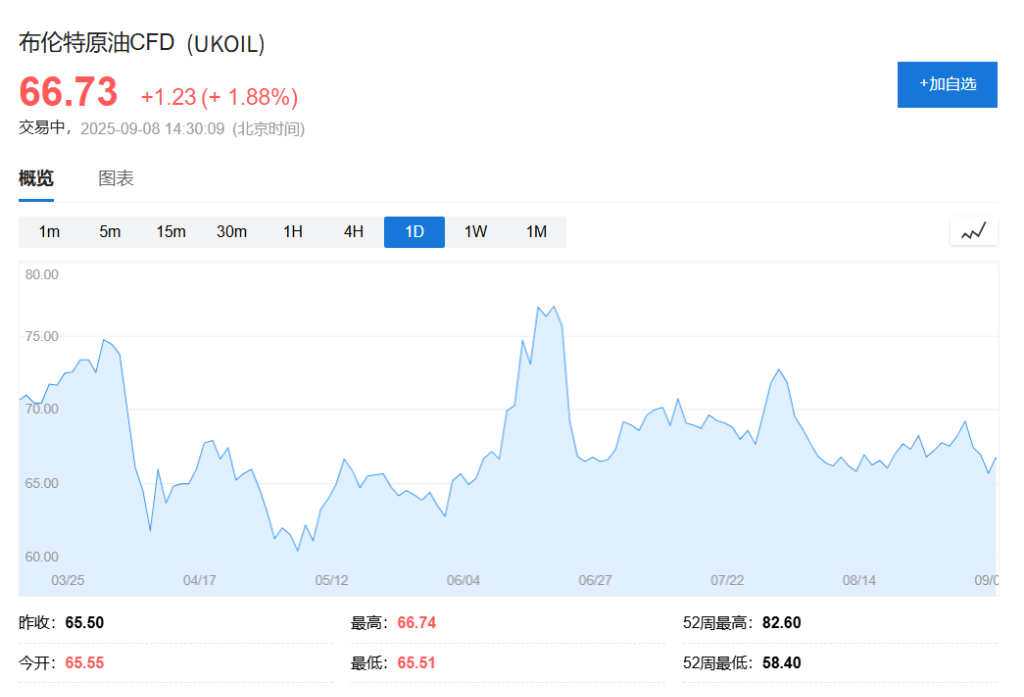Image resolution: width=1024 pixels, height=697 pixels.
Task: Select the 1D timeframe button
Action: tap(414, 232)
